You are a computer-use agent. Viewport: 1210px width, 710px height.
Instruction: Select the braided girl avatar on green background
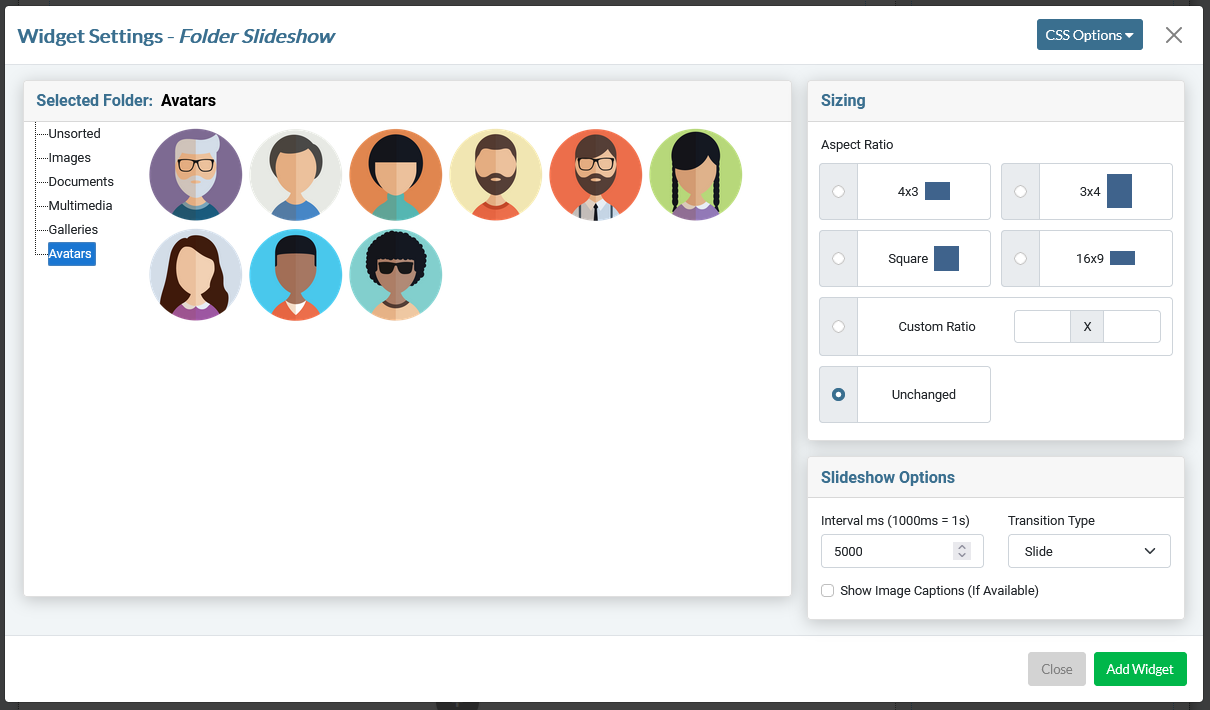coord(696,175)
